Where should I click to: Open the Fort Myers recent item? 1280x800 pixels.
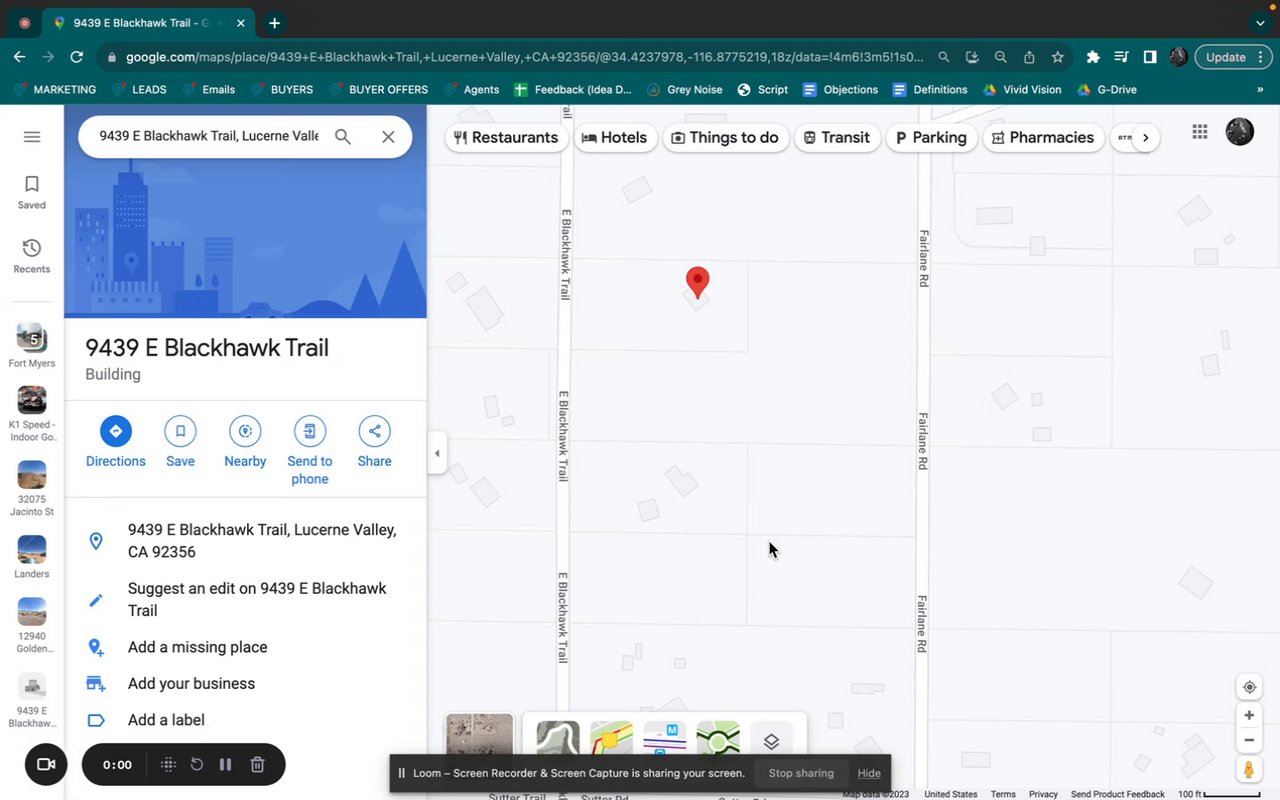coord(32,346)
